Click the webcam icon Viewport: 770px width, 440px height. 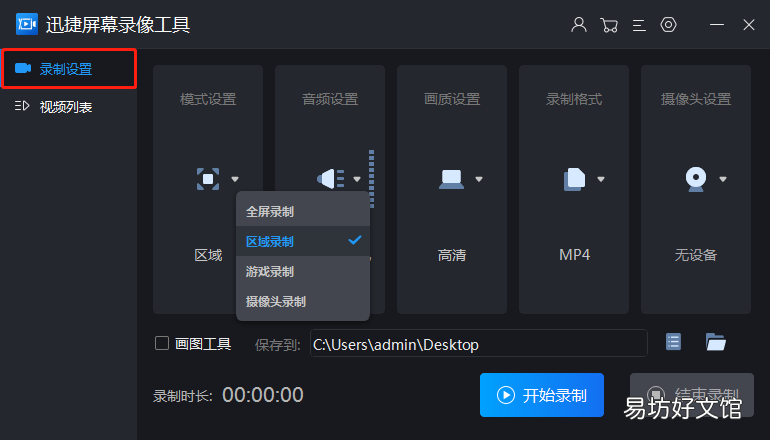696,179
